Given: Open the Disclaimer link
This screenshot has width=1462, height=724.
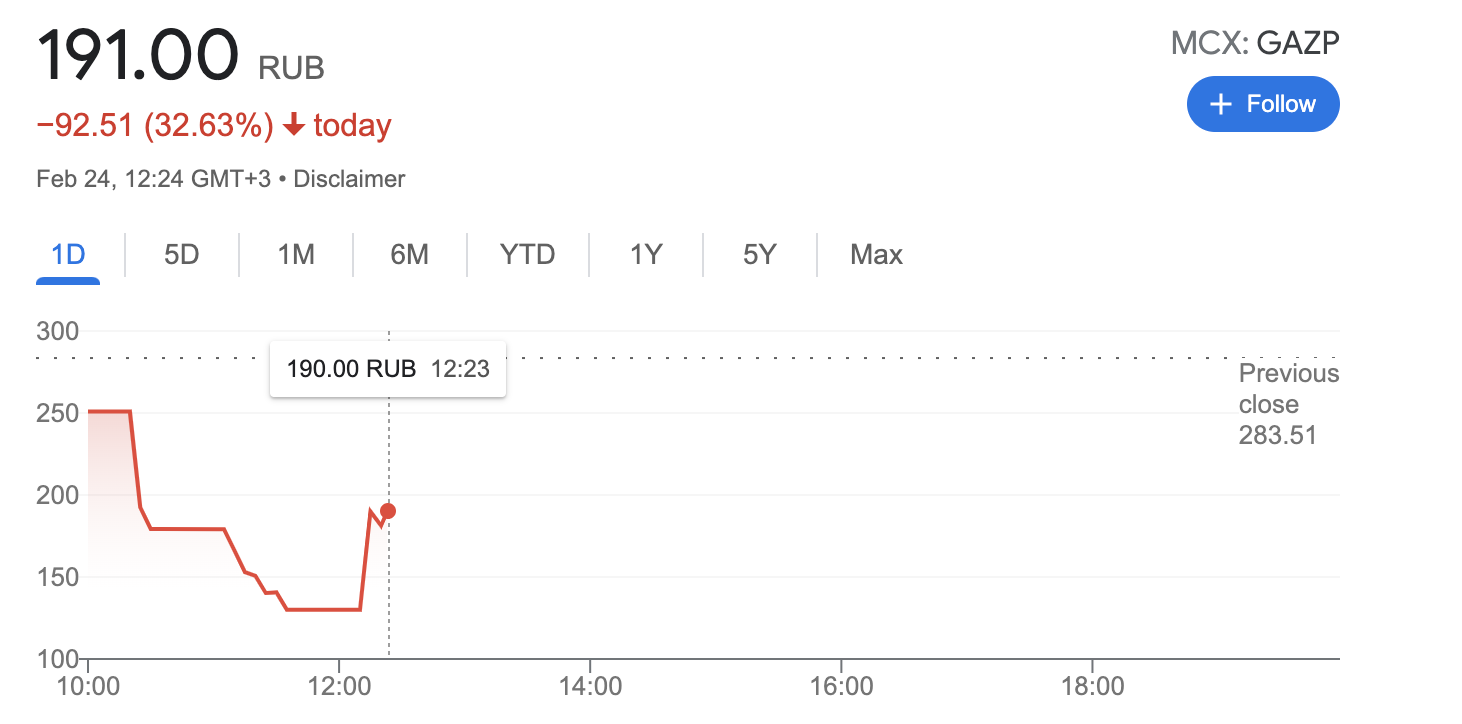Looking at the screenshot, I should pos(349,179).
